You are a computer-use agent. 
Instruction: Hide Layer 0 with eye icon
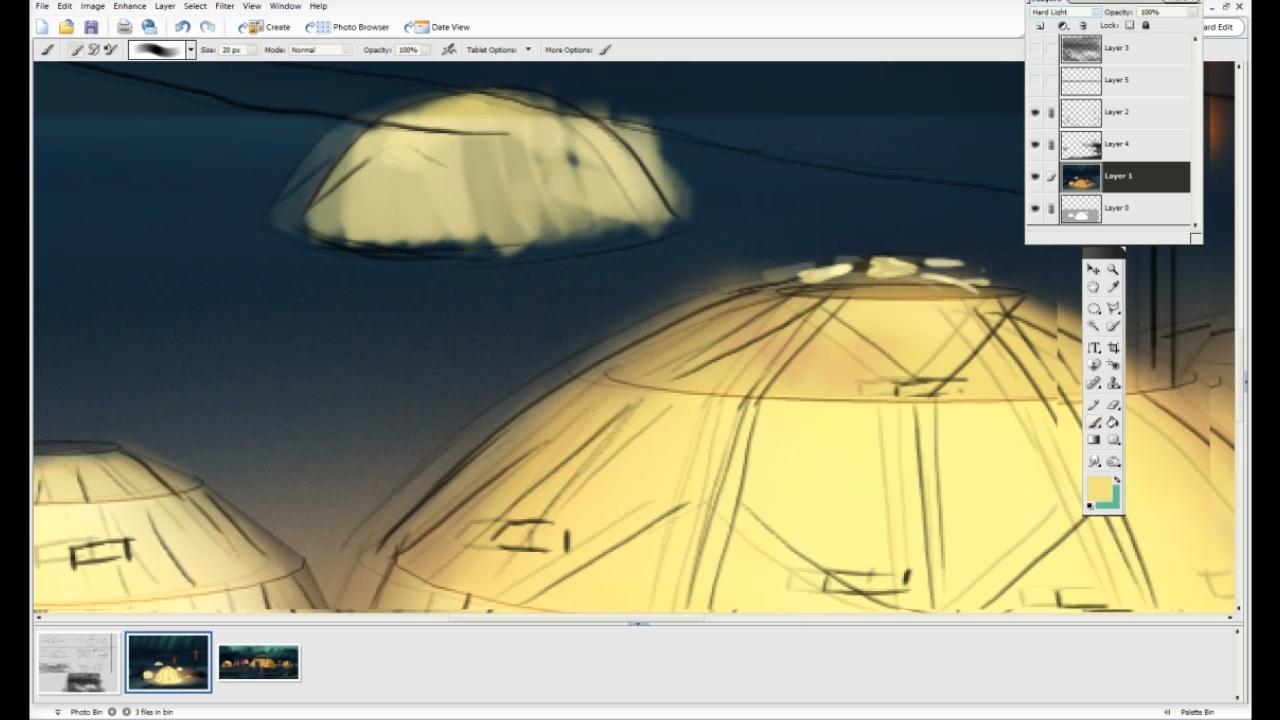point(1035,208)
